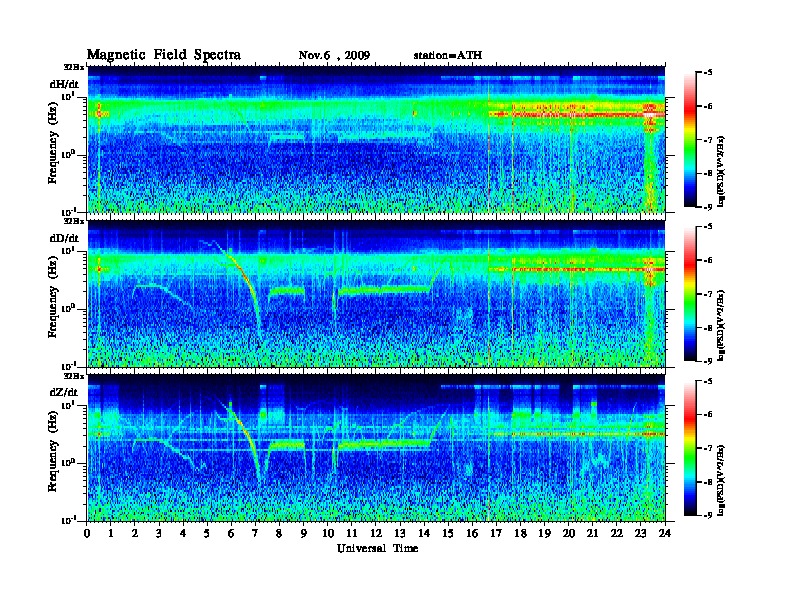Screen dimensions: 792x612
Task: Click the dZ/dt color scale log(PSD) unit label
Action: point(722,480)
